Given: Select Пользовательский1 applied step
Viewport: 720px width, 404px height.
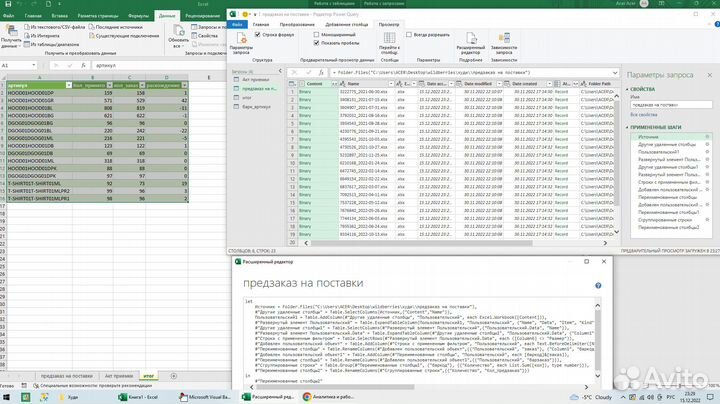Looking at the screenshot, I should [x=658, y=152].
